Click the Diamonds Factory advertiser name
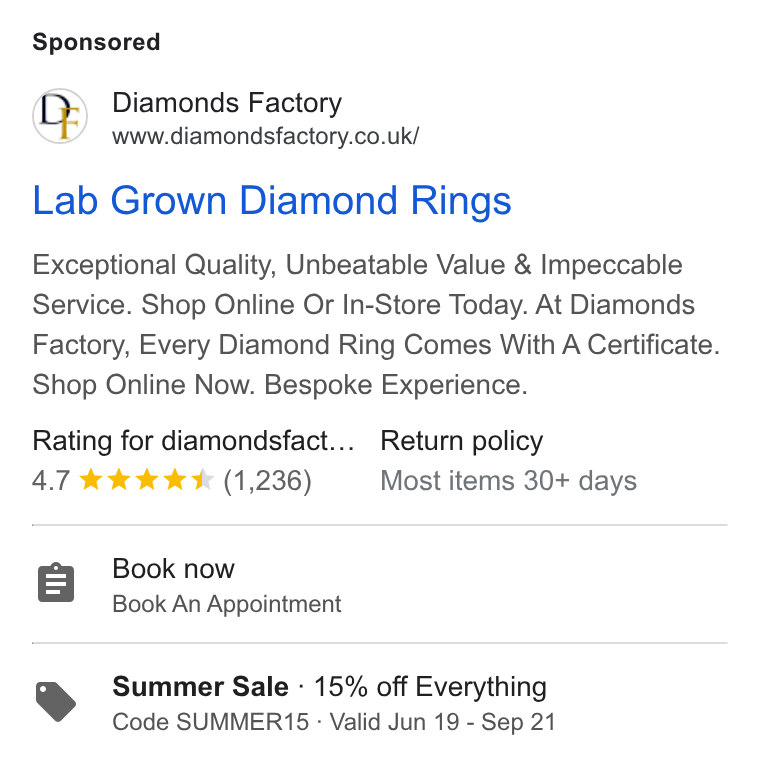Image resolution: width=760 pixels, height=760 pixels. click(227, 103)
